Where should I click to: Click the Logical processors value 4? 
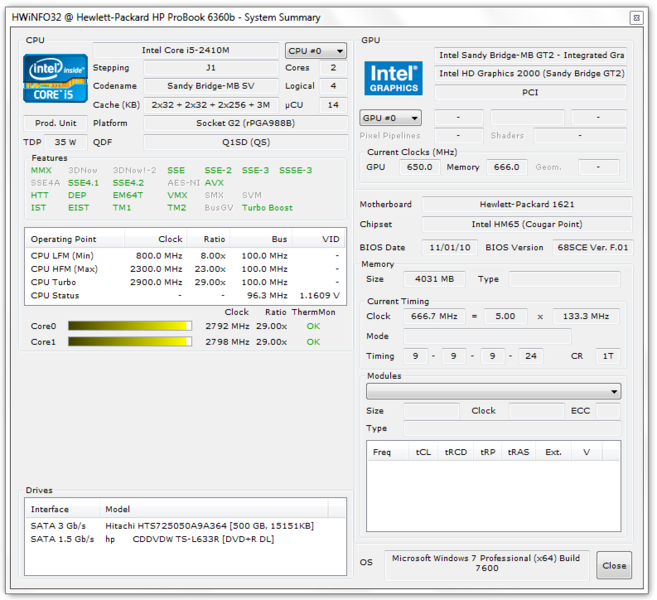pos(333,86)
